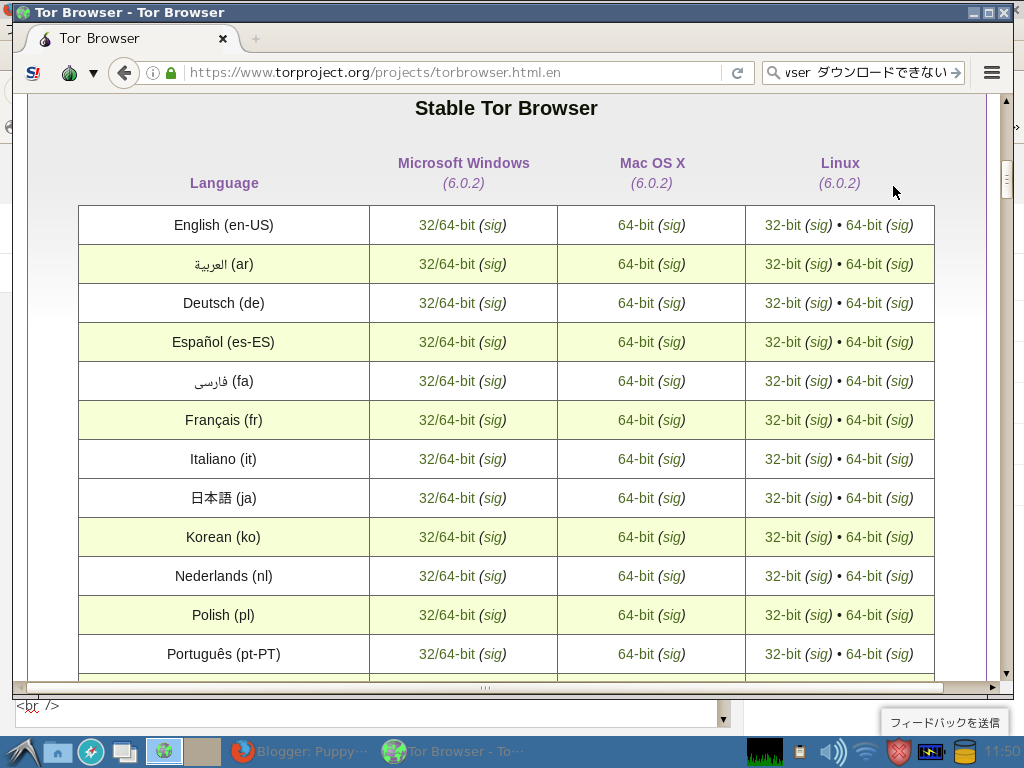Screen dimensions: 1024x768
Task: Show site information via the info icon
Action: click(x=153, y=73)
